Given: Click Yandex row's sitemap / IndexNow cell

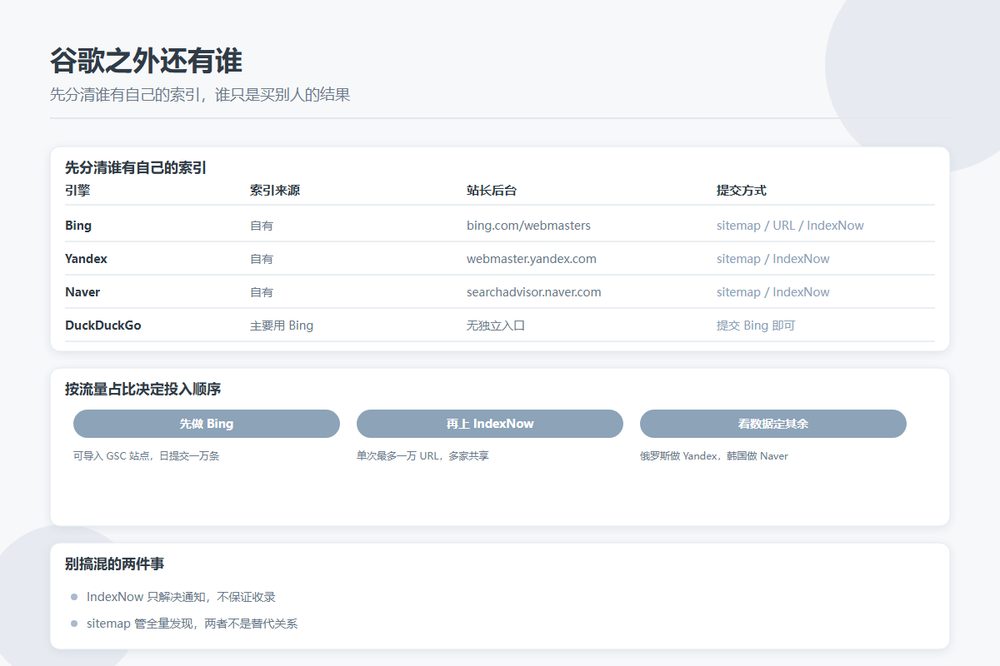Looking at the screenshot, I should coord(773,258).
